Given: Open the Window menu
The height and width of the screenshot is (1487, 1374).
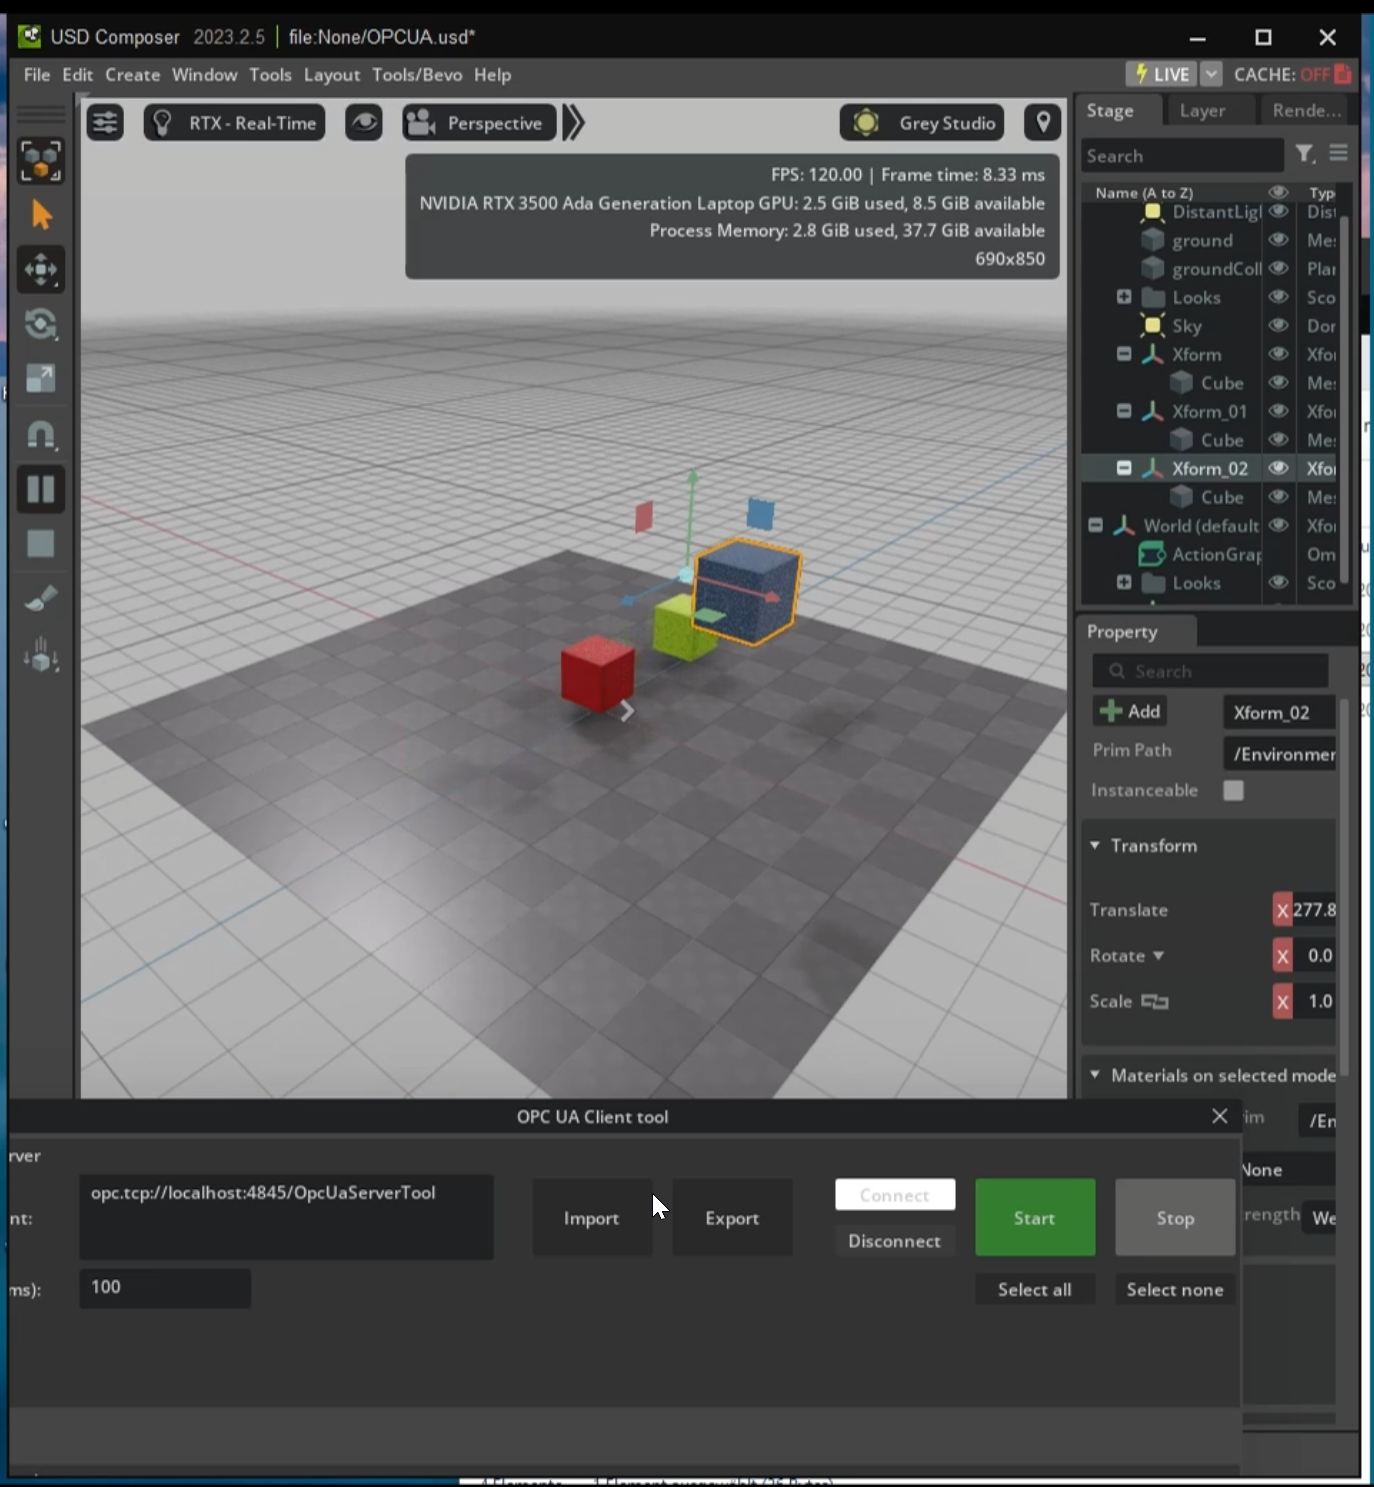Looking at the screenshot, I should click(x=205, y=75).
